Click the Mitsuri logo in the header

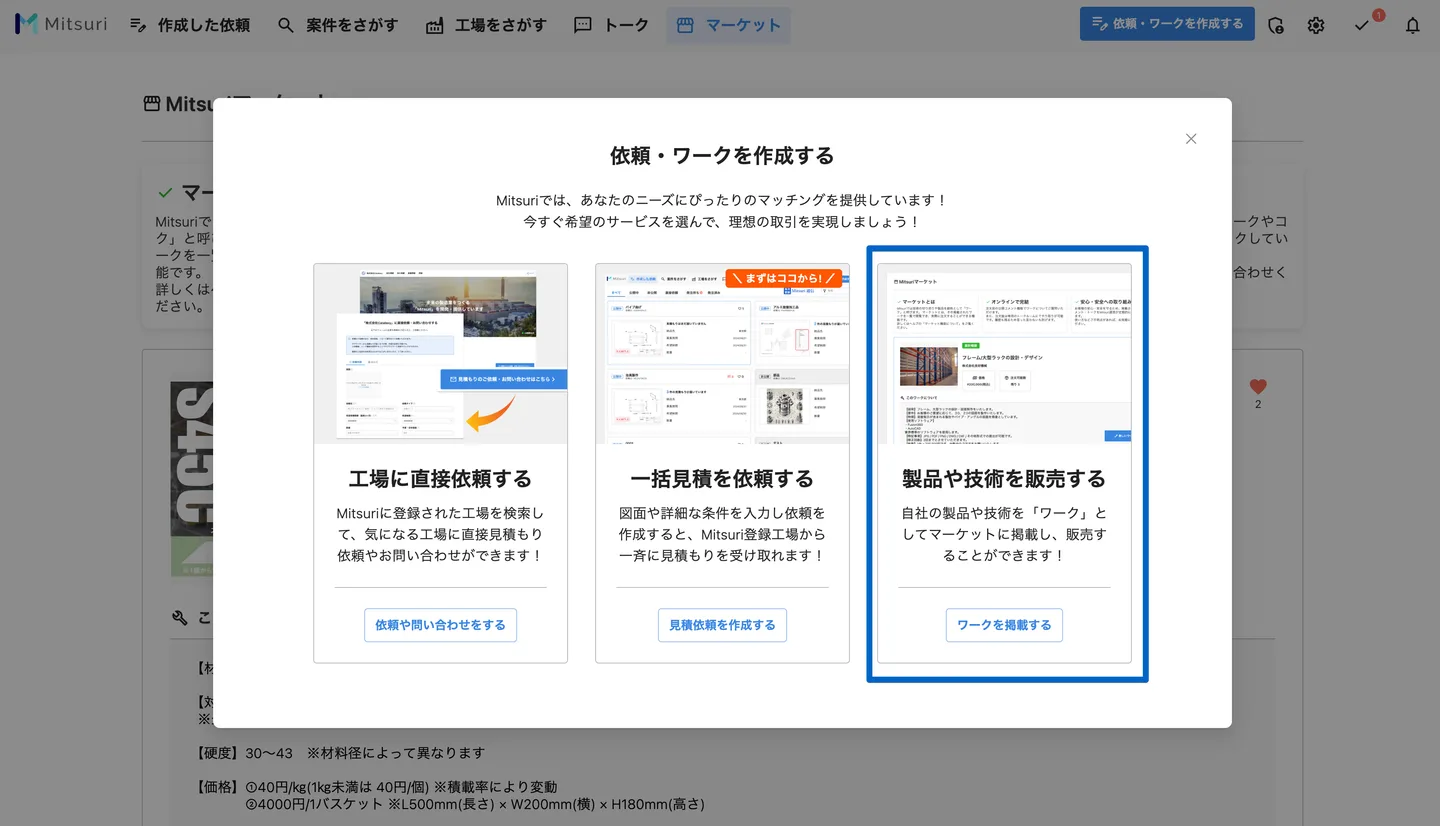61,24
